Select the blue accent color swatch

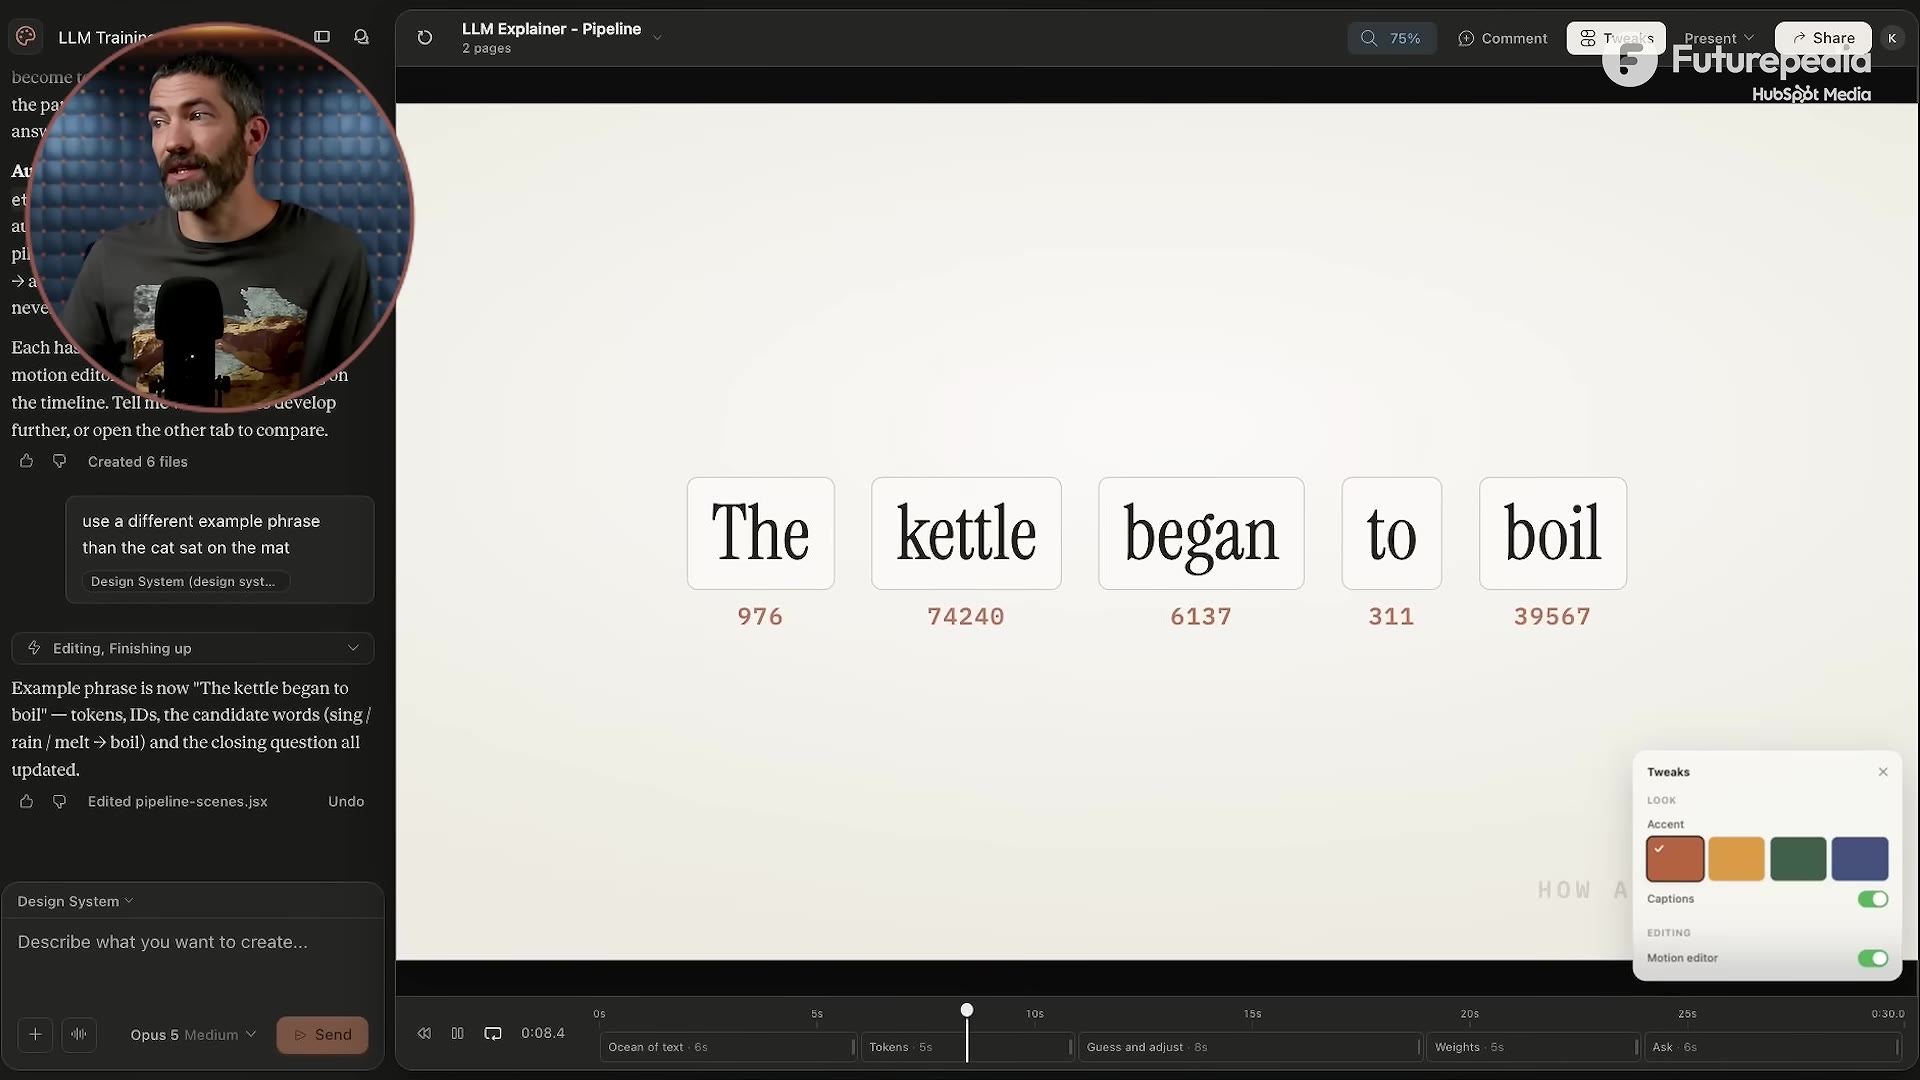coord(1860,859)
